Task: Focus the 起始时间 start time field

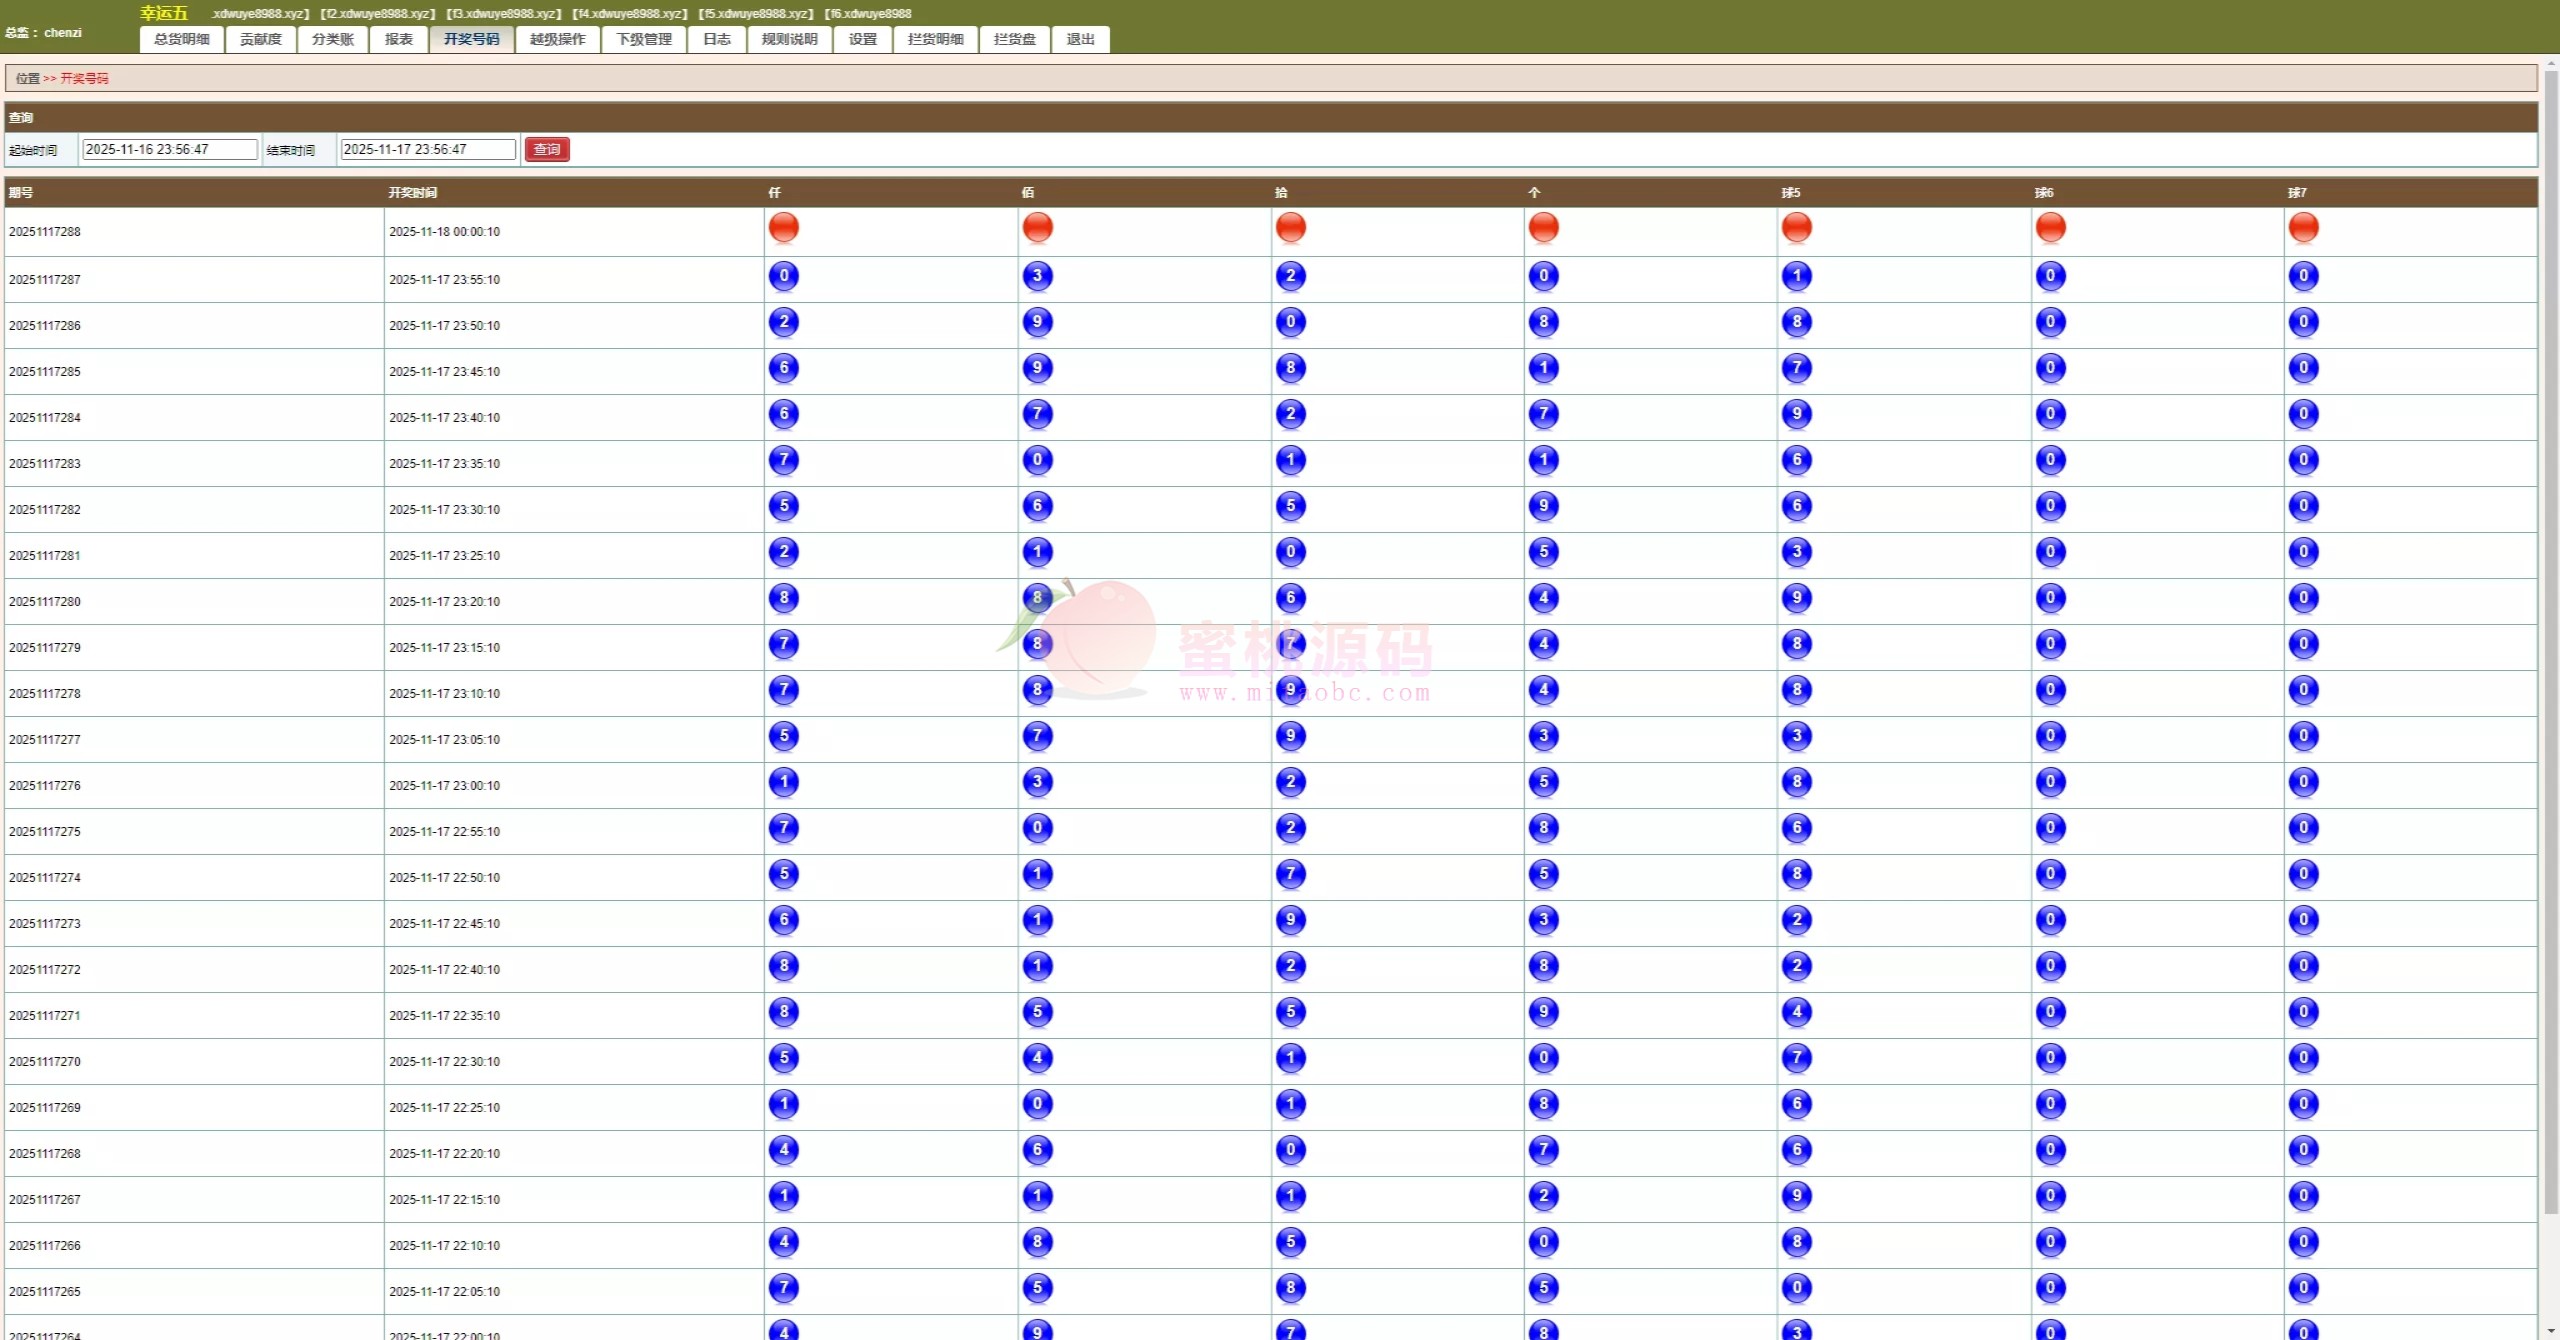Action: (169, 149)
